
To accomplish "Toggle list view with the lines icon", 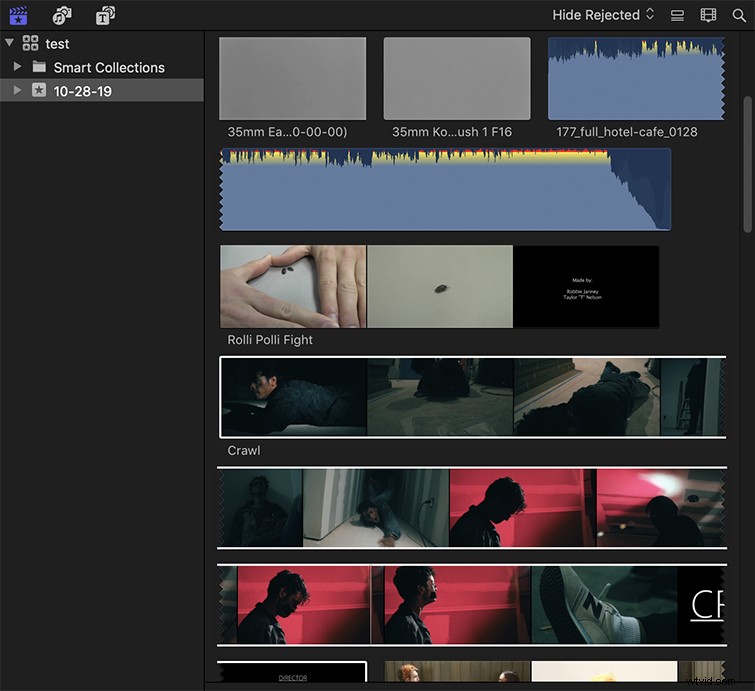I will click(677, 15).
